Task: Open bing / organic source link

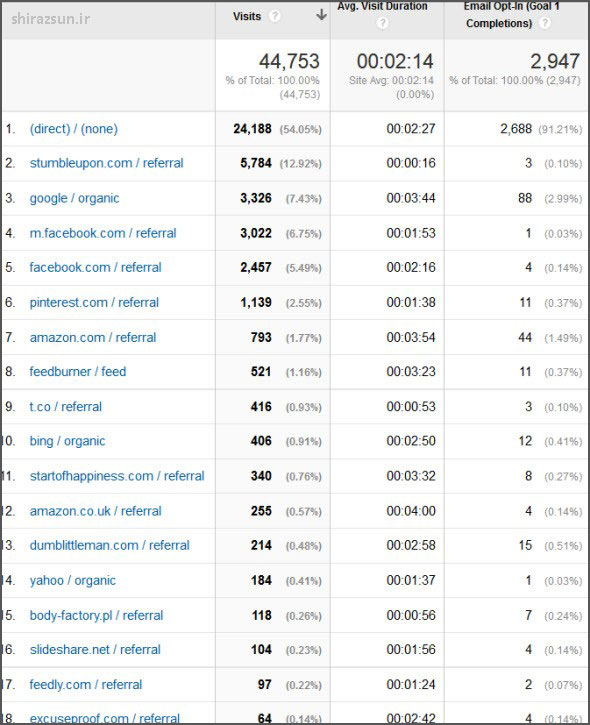Action: click(x=68, y=441)
